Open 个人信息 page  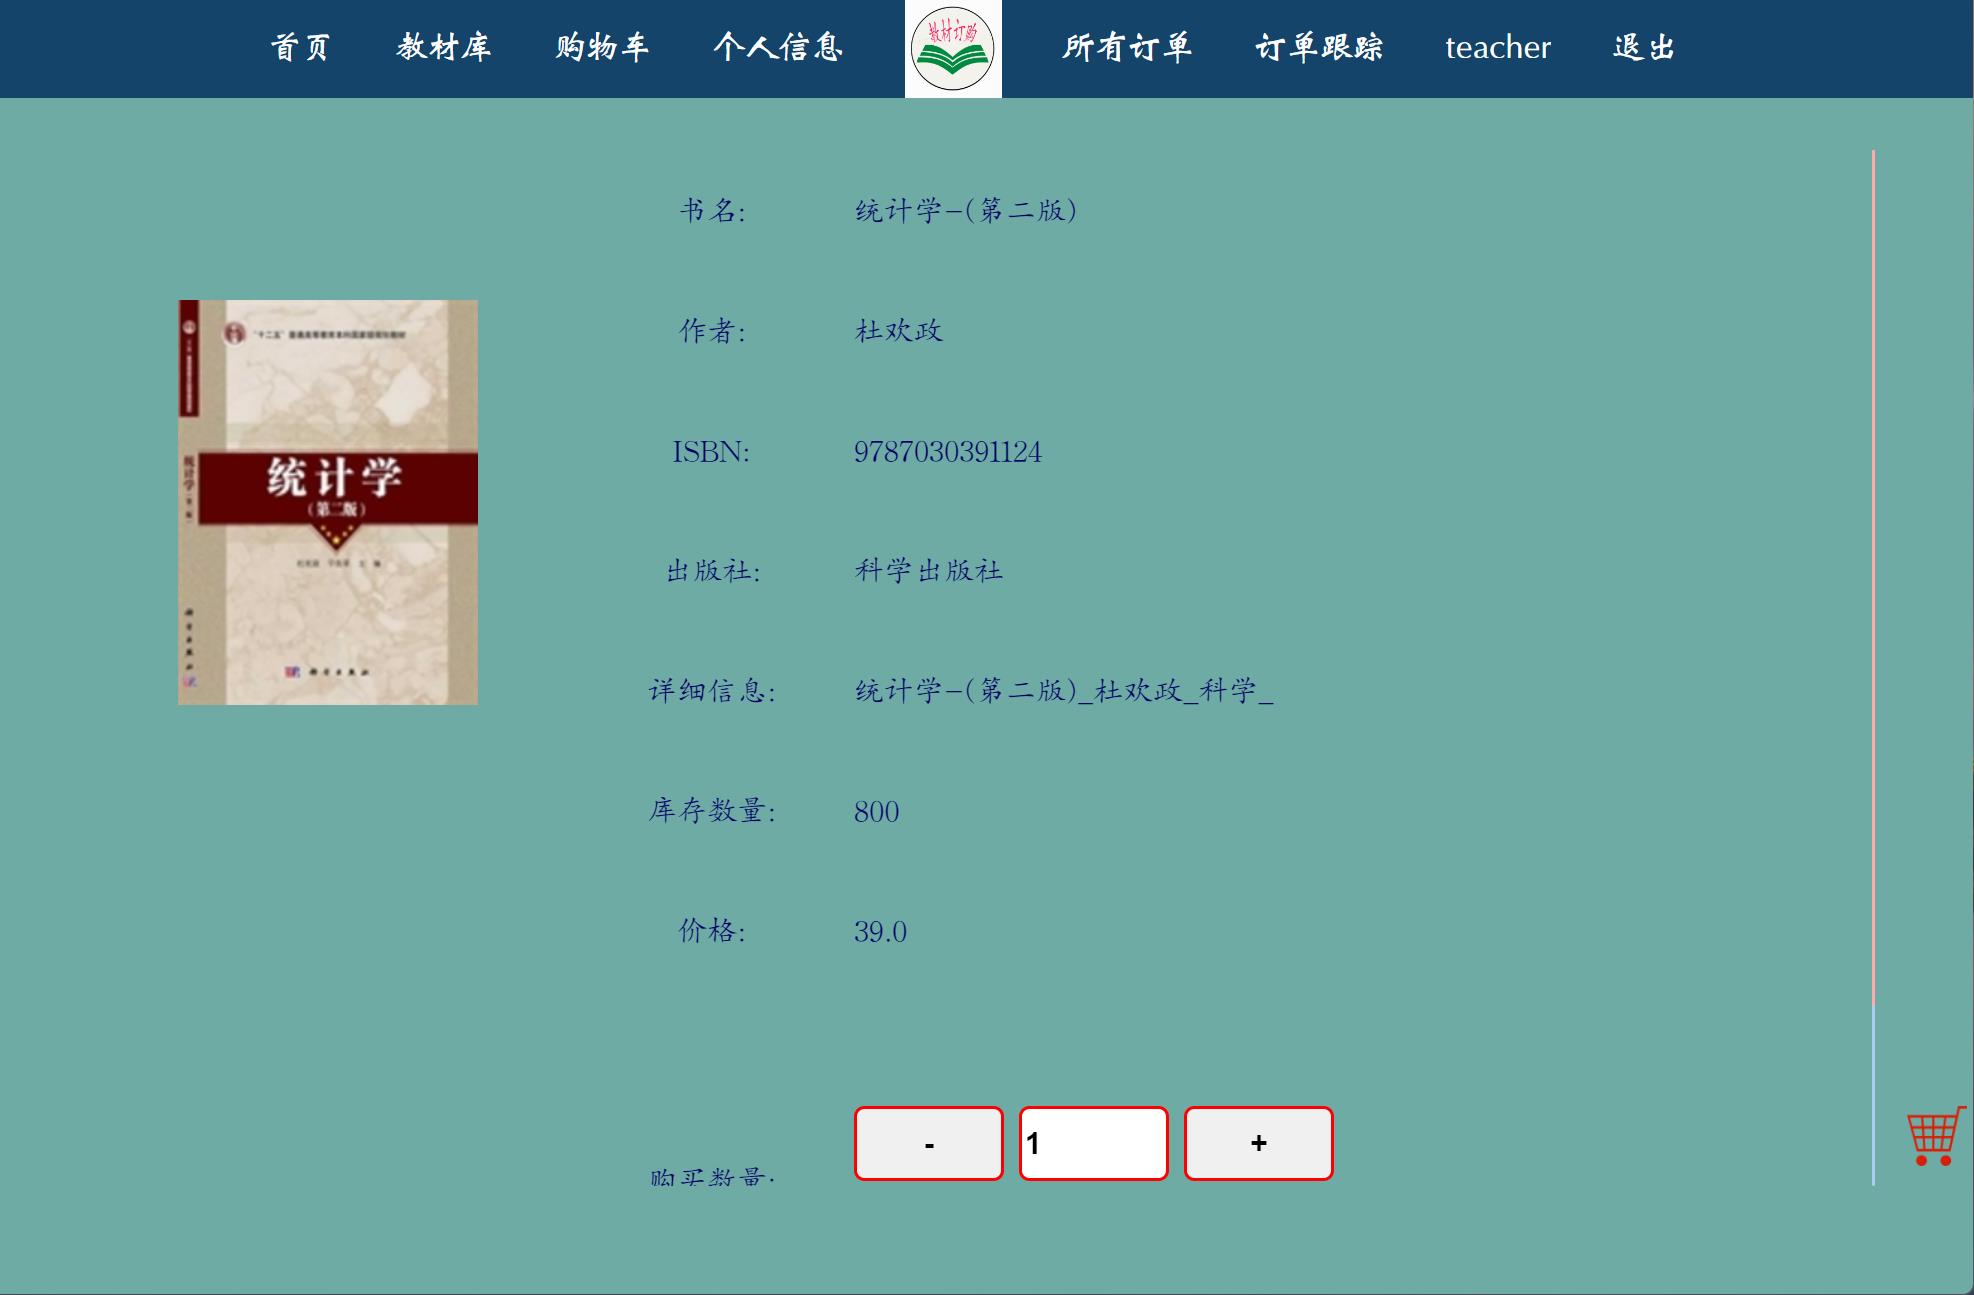pyautogui.click(x=779, y=48)
